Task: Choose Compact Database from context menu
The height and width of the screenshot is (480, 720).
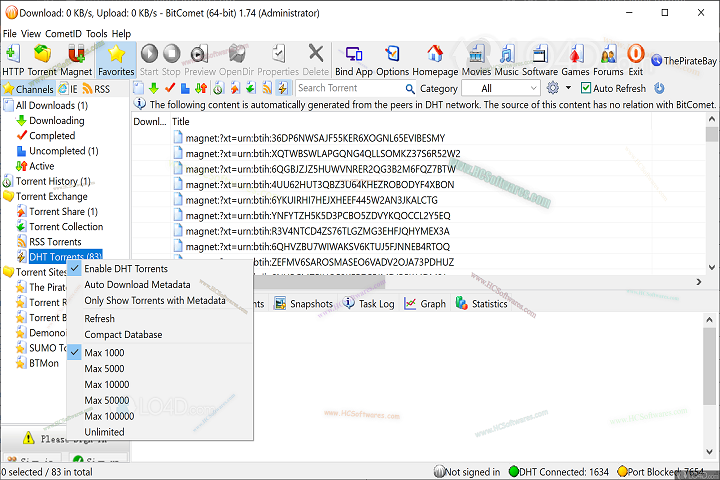Action: coord(160,335)
